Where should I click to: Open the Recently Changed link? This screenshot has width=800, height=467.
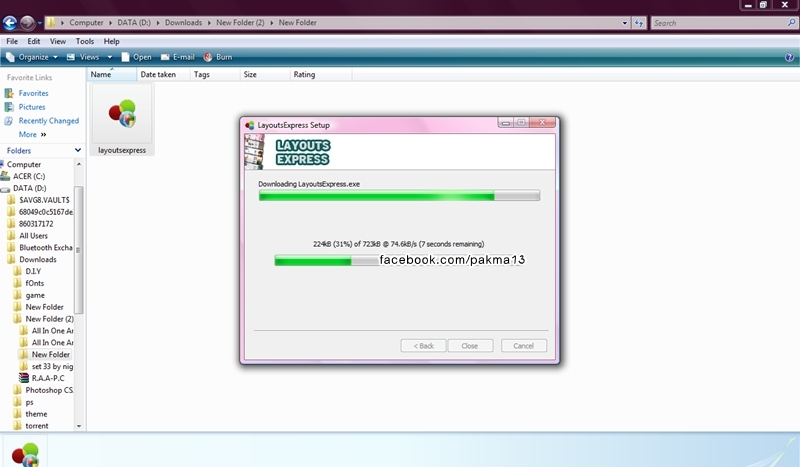tap(49, 121)
